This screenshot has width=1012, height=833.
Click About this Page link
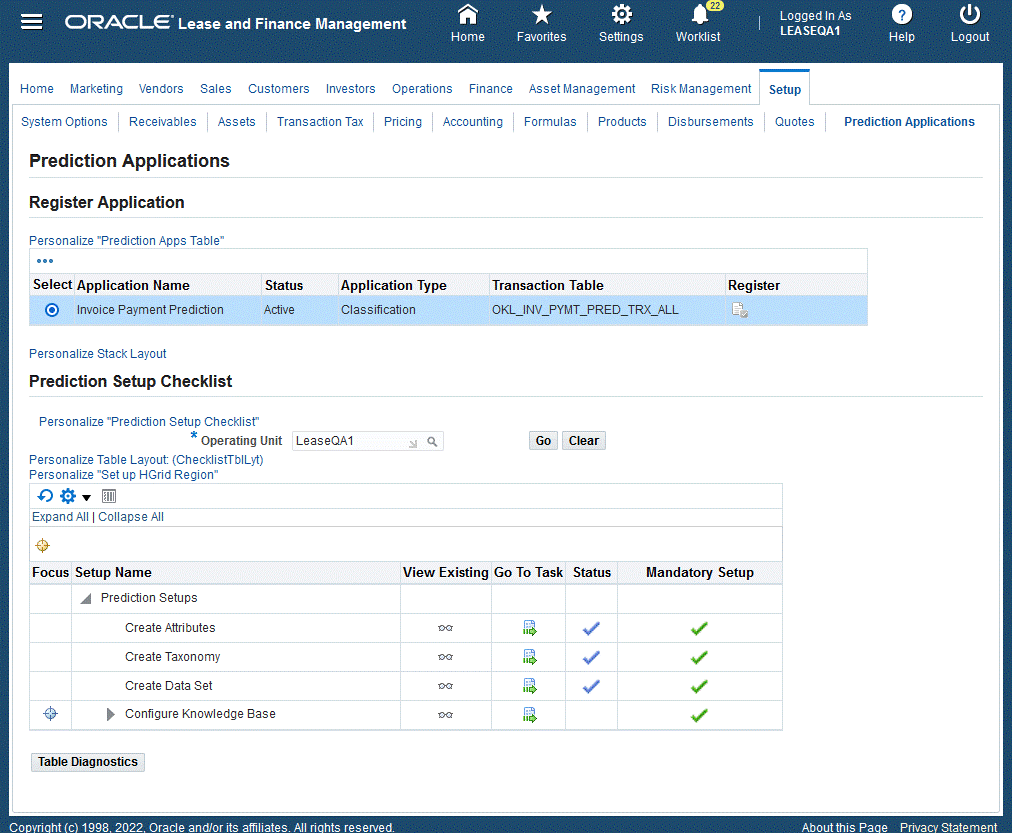pos(844,827)
